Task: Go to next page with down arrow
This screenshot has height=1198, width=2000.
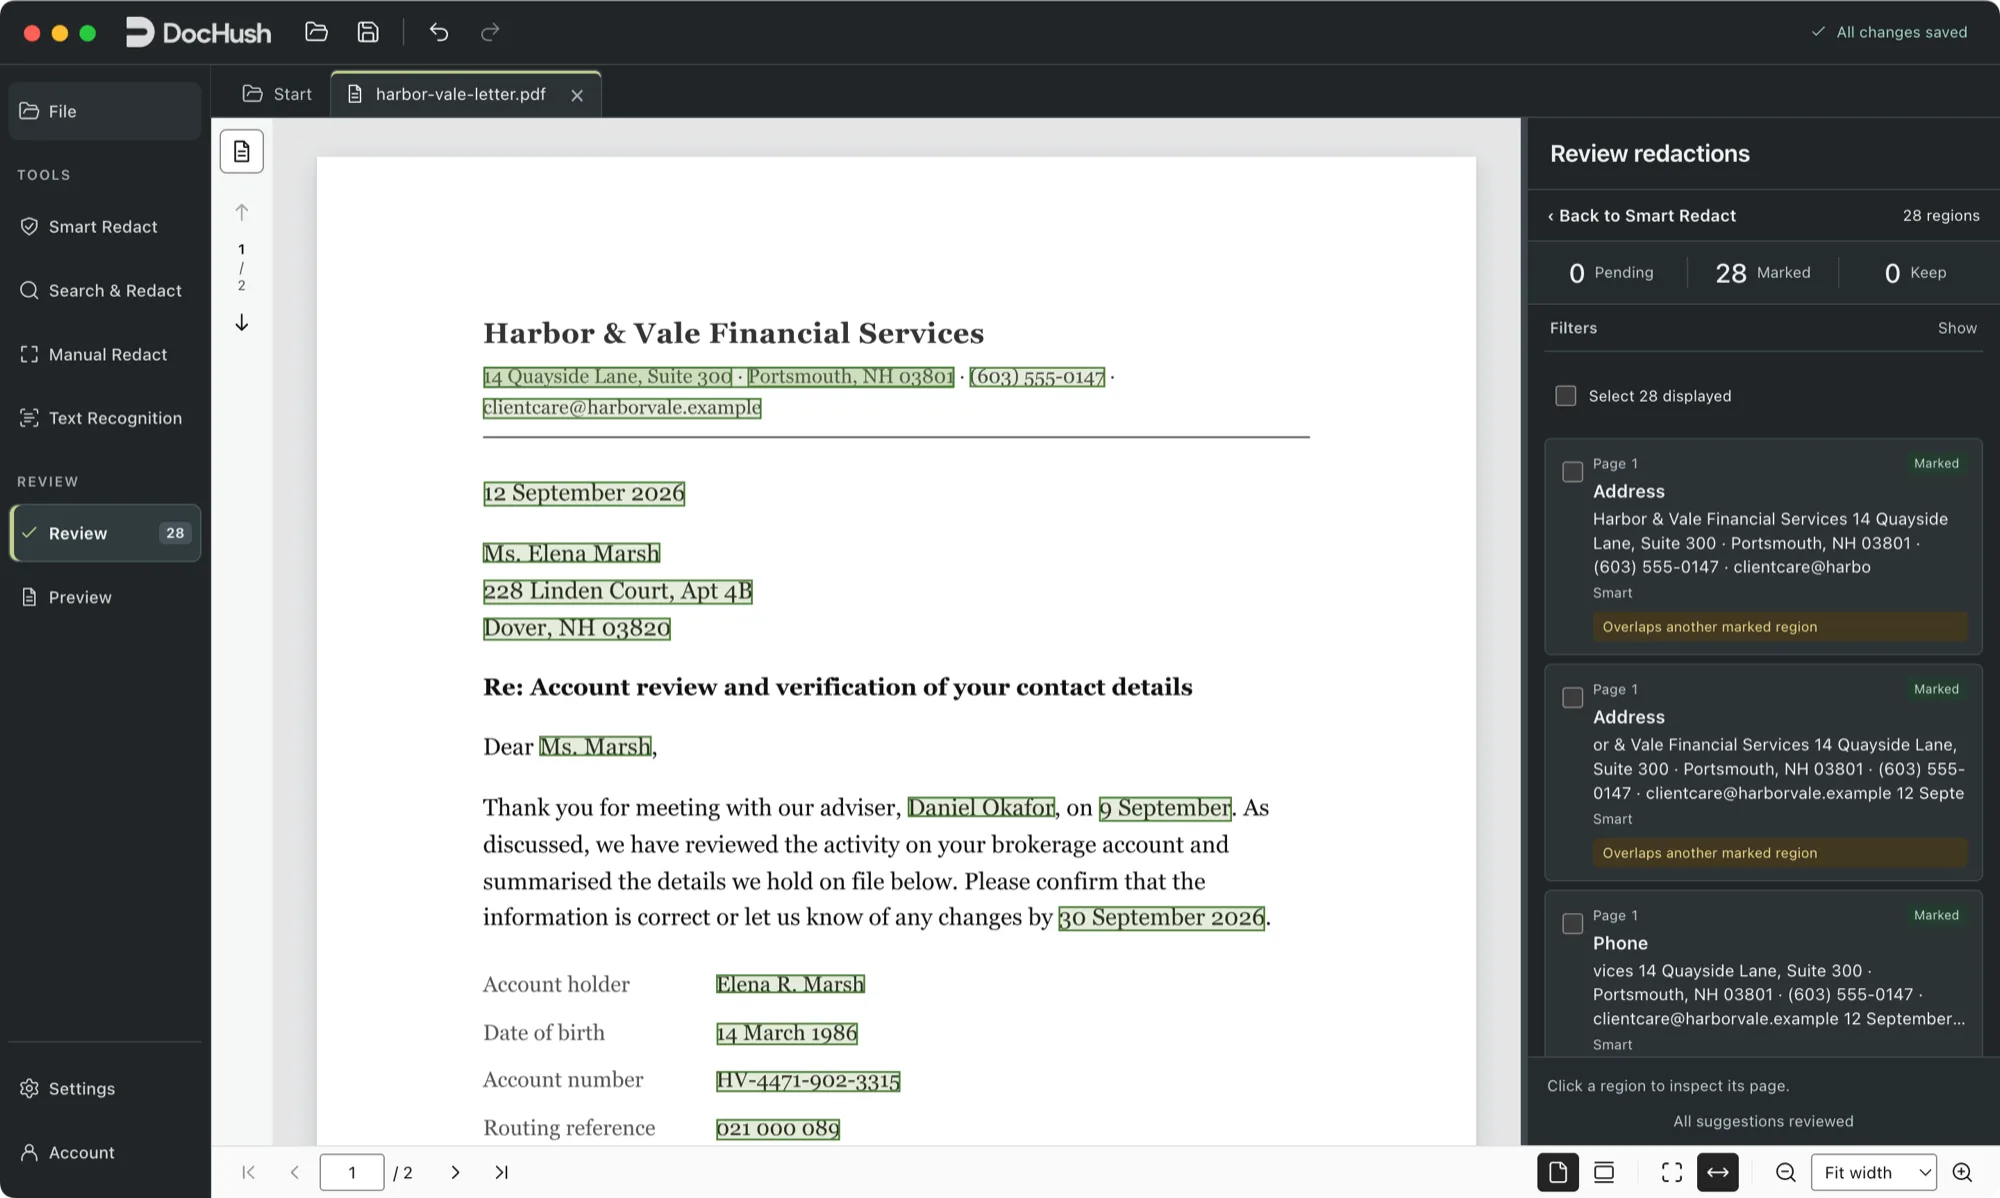Action: pyautogui.click(x=242, y=322)
